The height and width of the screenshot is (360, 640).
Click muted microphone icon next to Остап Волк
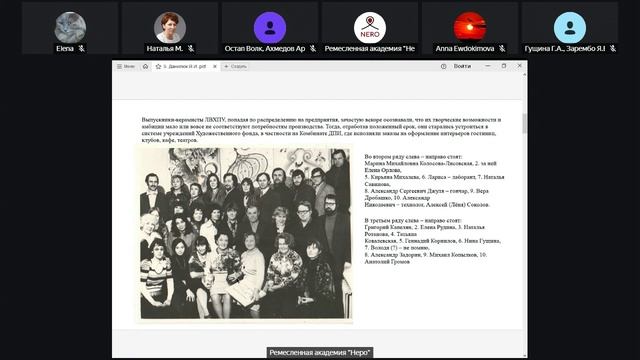pyautogui.click(x=313, y=49)
